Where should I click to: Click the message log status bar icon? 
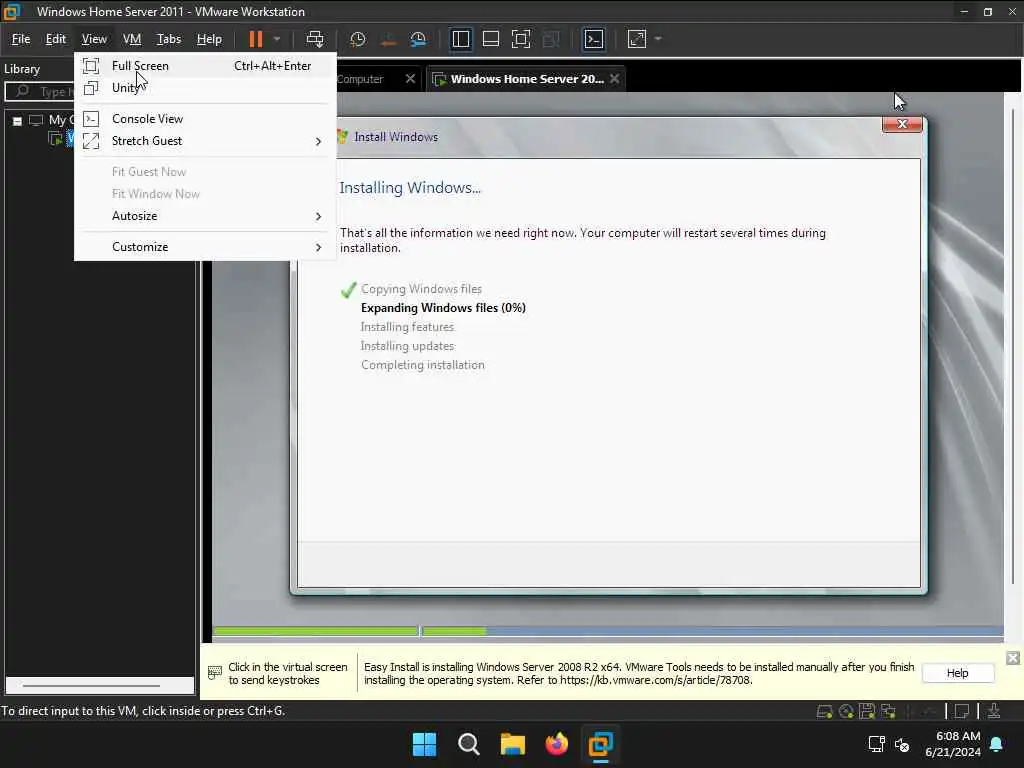point(961,712)
